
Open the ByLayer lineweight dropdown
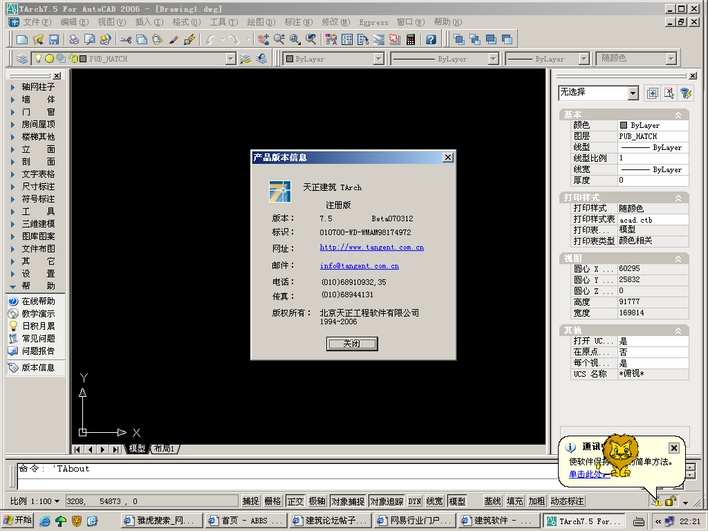point(584,59)
